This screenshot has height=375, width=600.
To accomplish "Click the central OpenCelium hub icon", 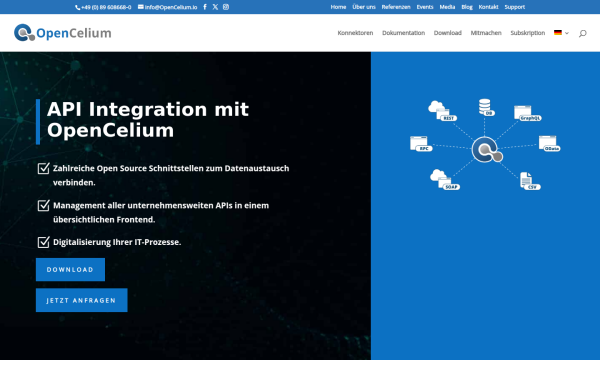I will pyautogui.click(x=487, y=150).
